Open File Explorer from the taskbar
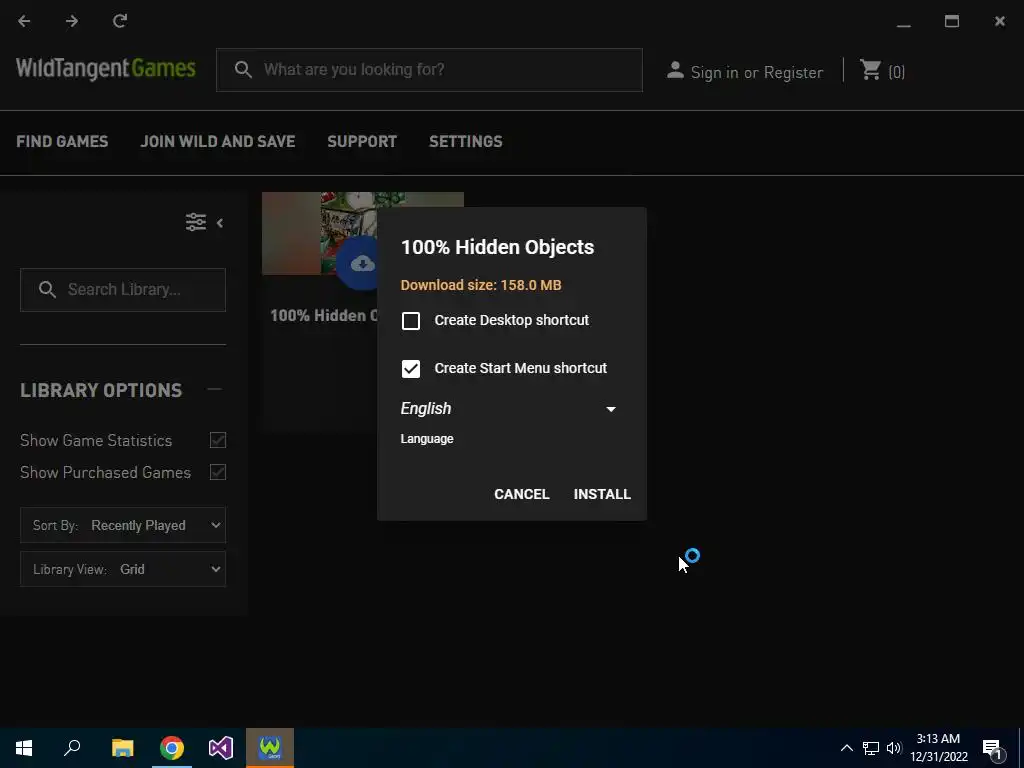This screenshot has width=1024, height=768. tap(122, 748)
